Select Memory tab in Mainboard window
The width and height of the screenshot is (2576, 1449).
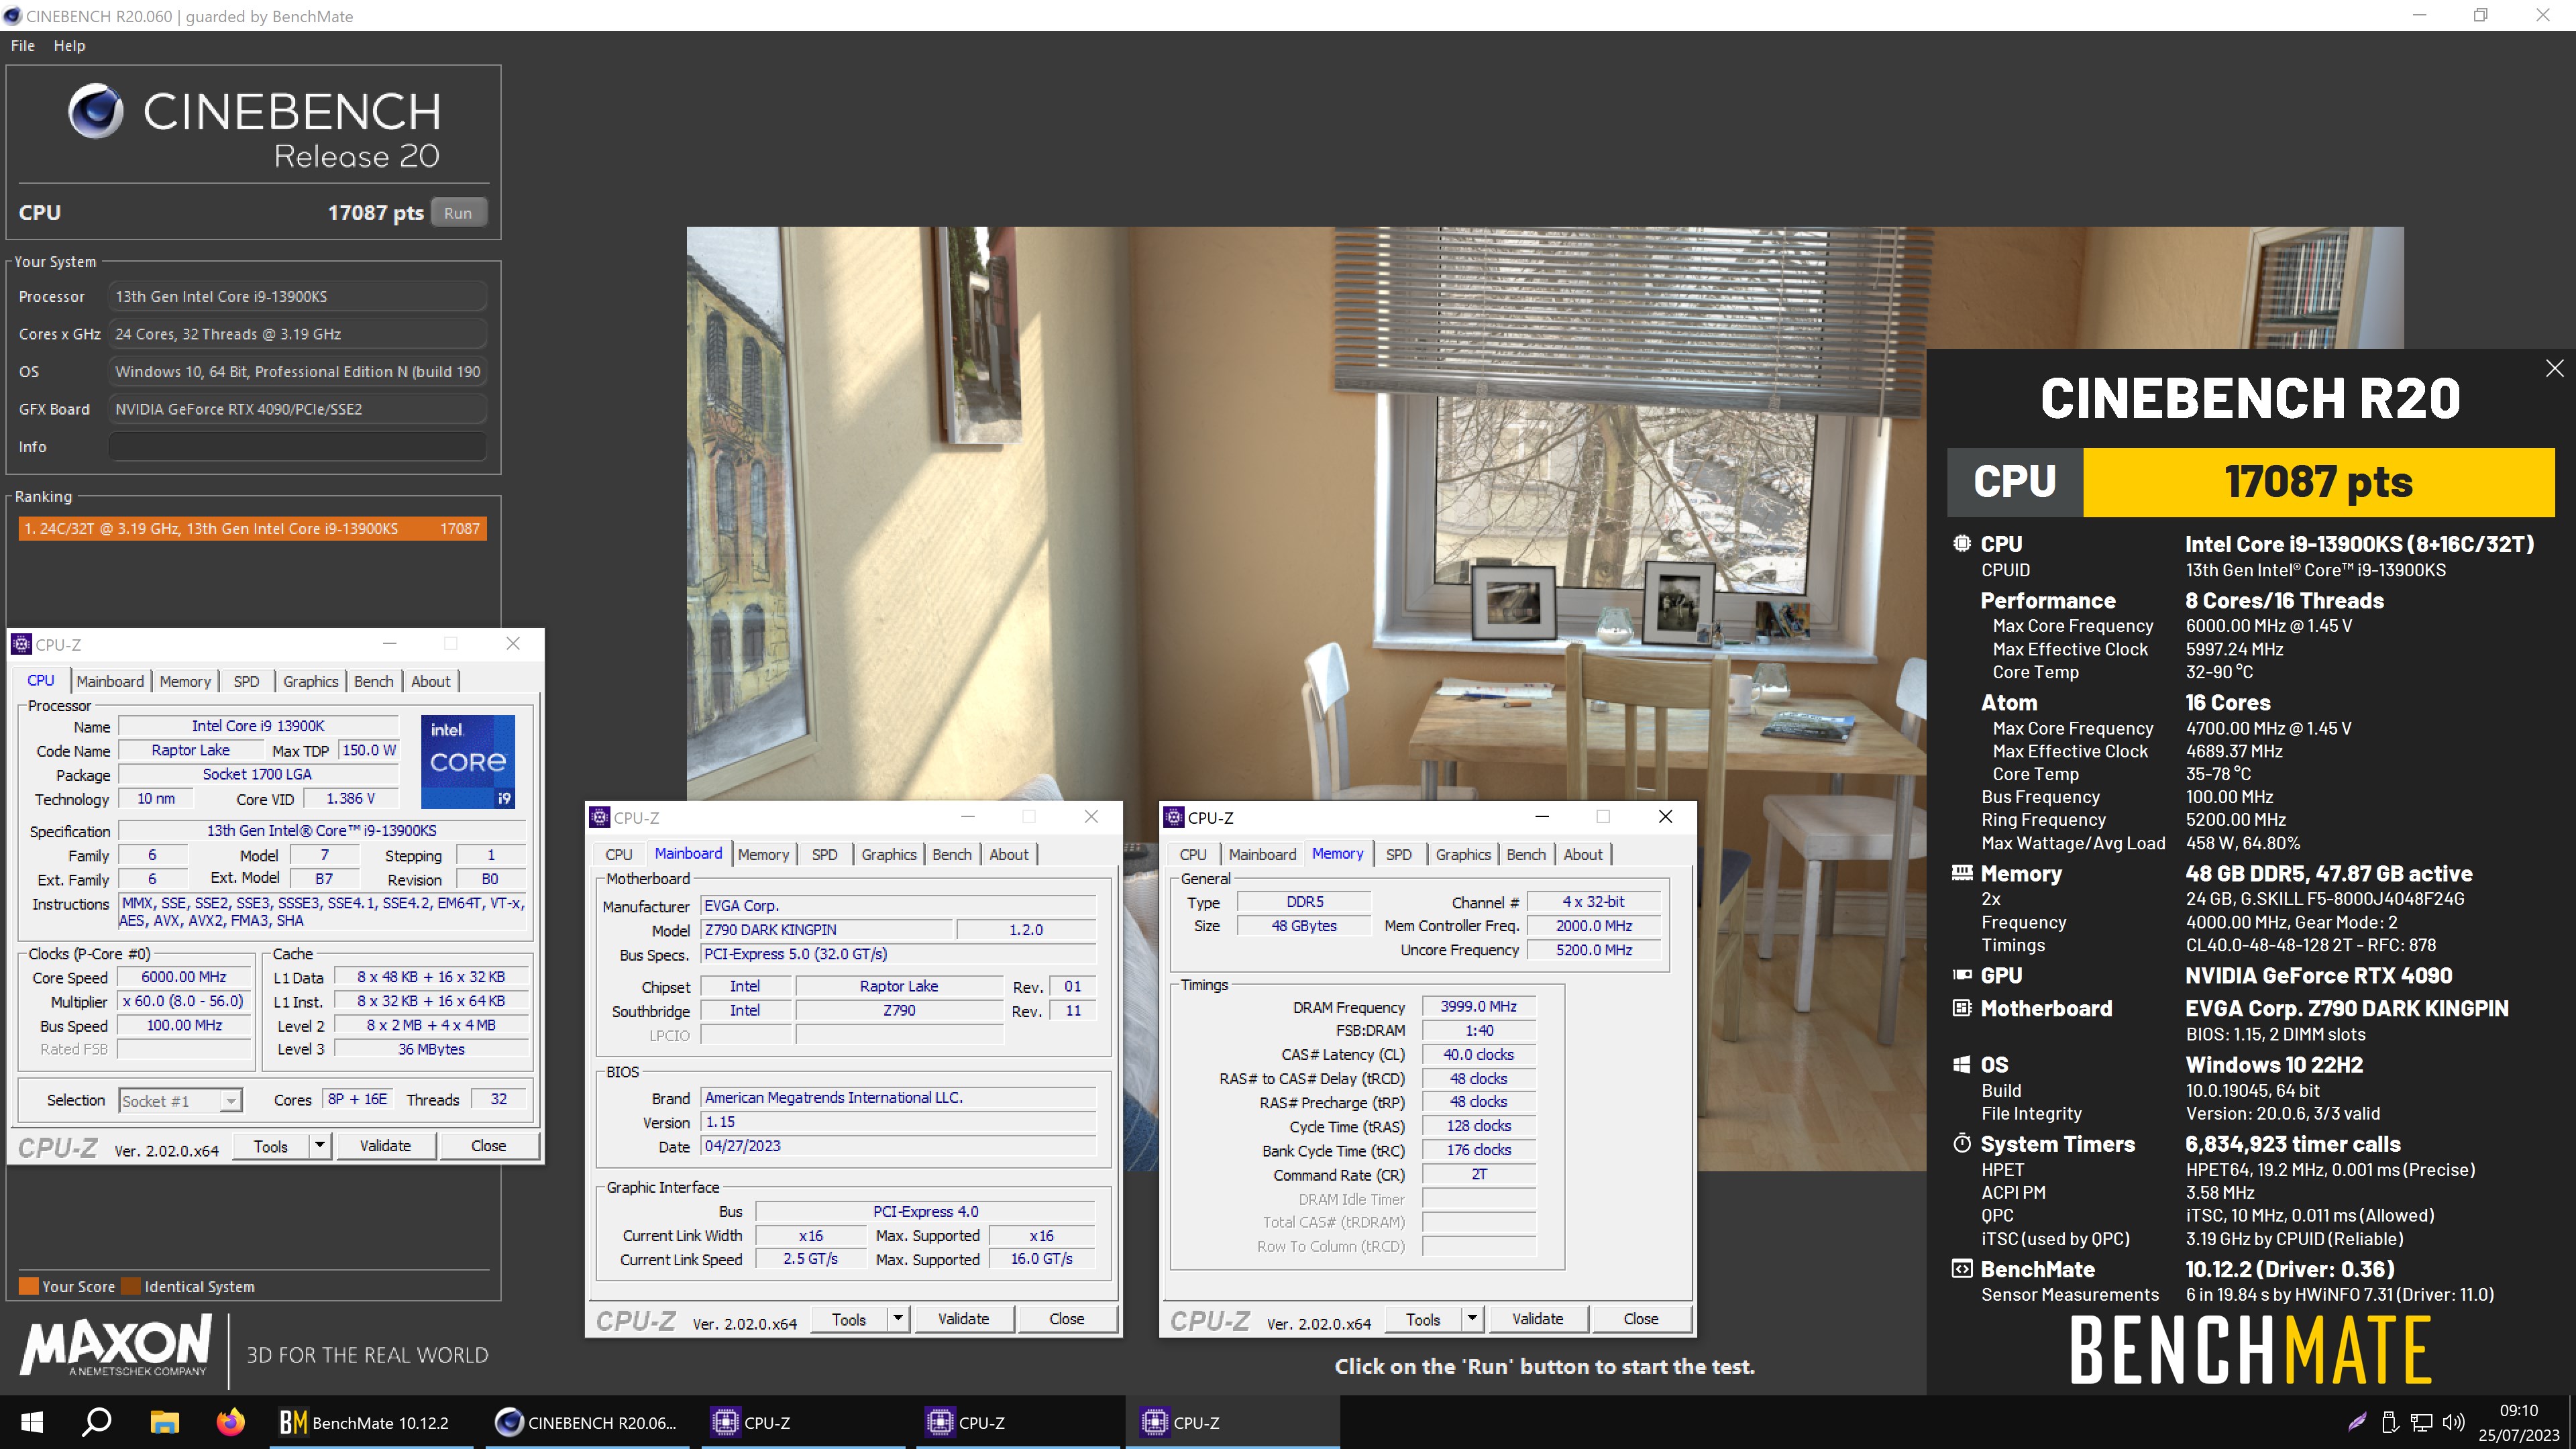(x=764, y=854)
